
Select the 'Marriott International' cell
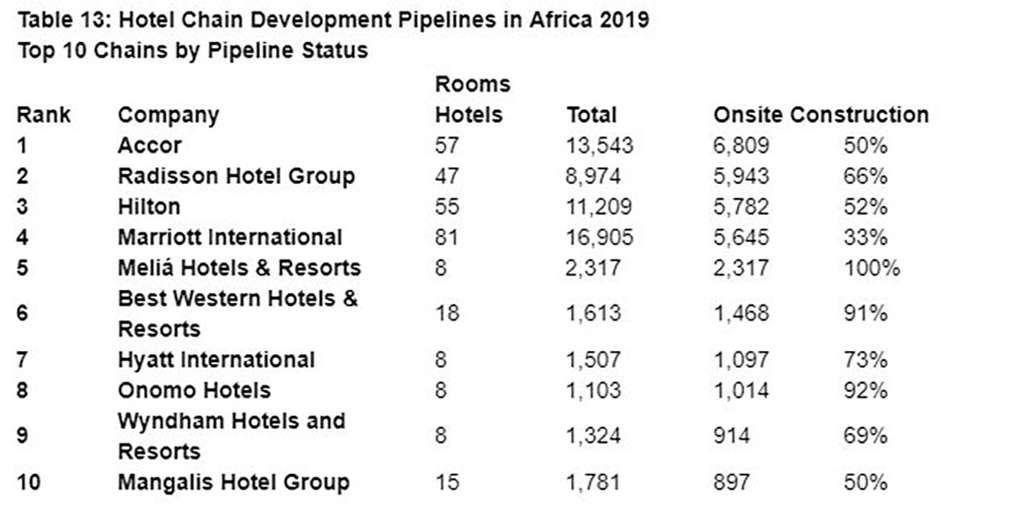230,238
